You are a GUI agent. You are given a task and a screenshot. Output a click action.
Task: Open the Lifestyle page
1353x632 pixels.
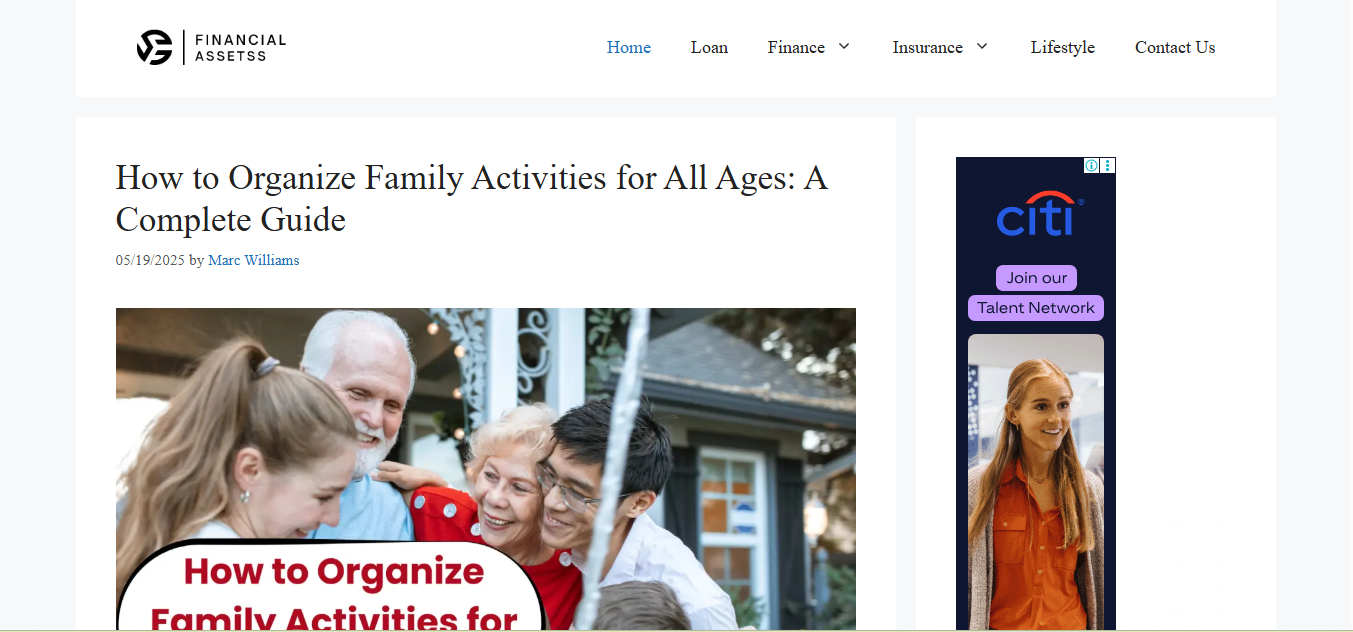coord(1063,47)
